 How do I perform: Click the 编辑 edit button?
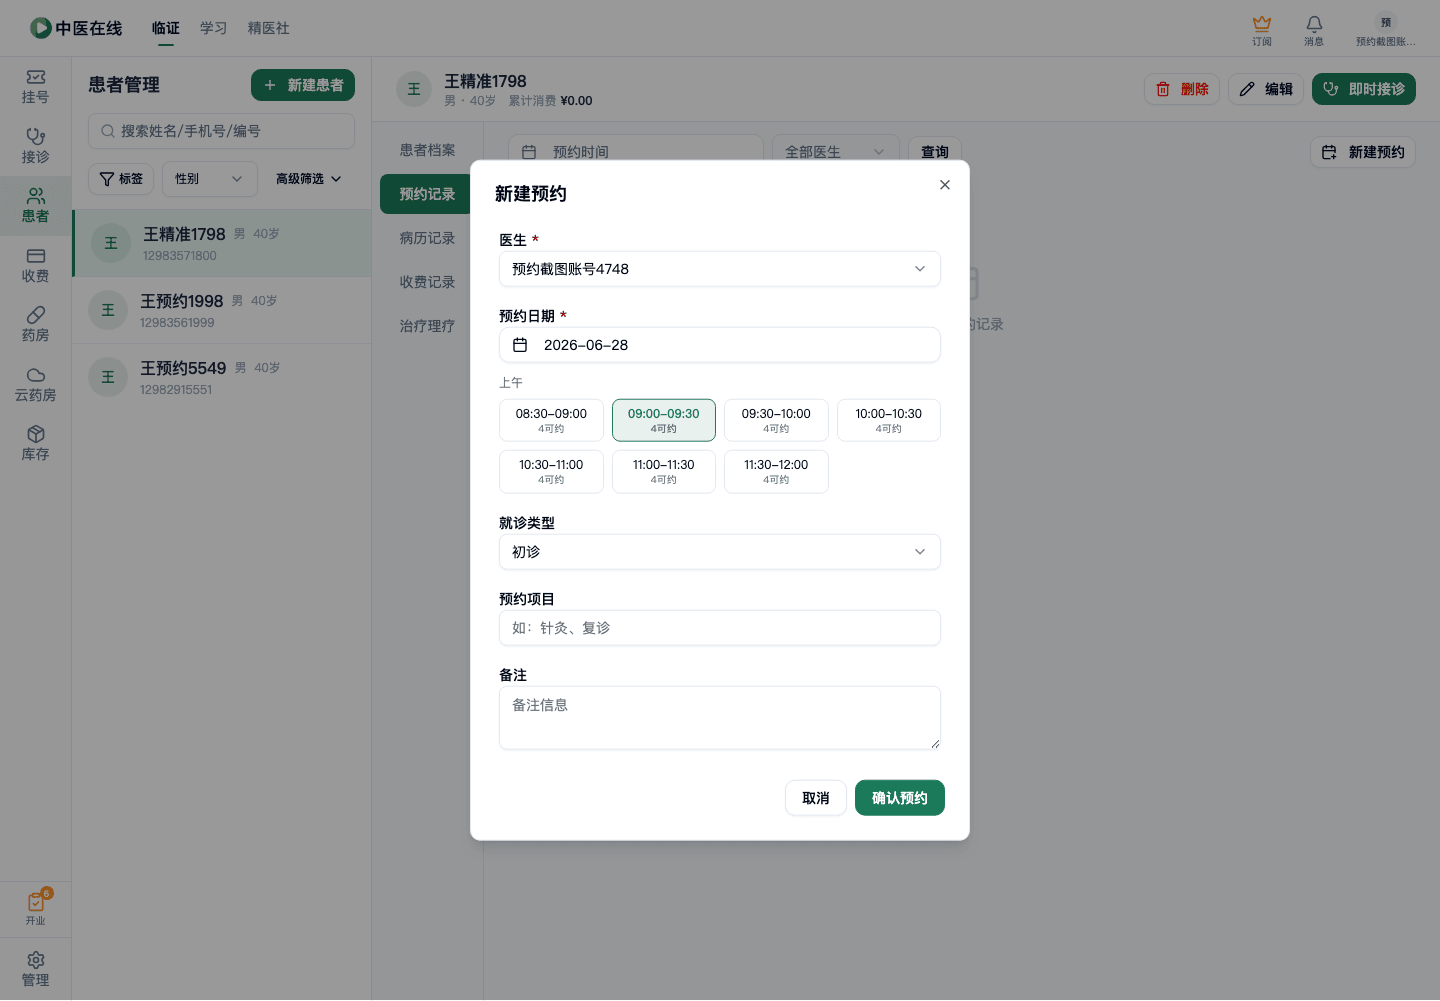(x=1266, y=89)
